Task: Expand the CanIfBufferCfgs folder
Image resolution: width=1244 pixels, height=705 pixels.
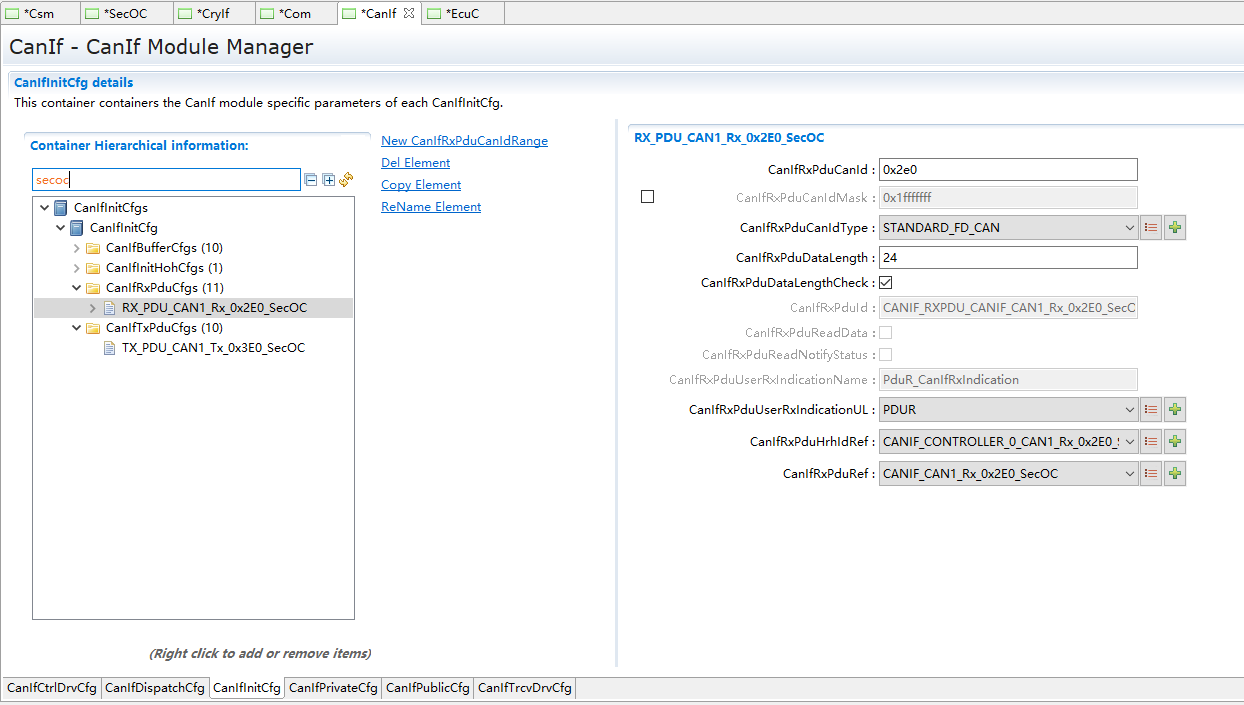Action: coord(77,248)
